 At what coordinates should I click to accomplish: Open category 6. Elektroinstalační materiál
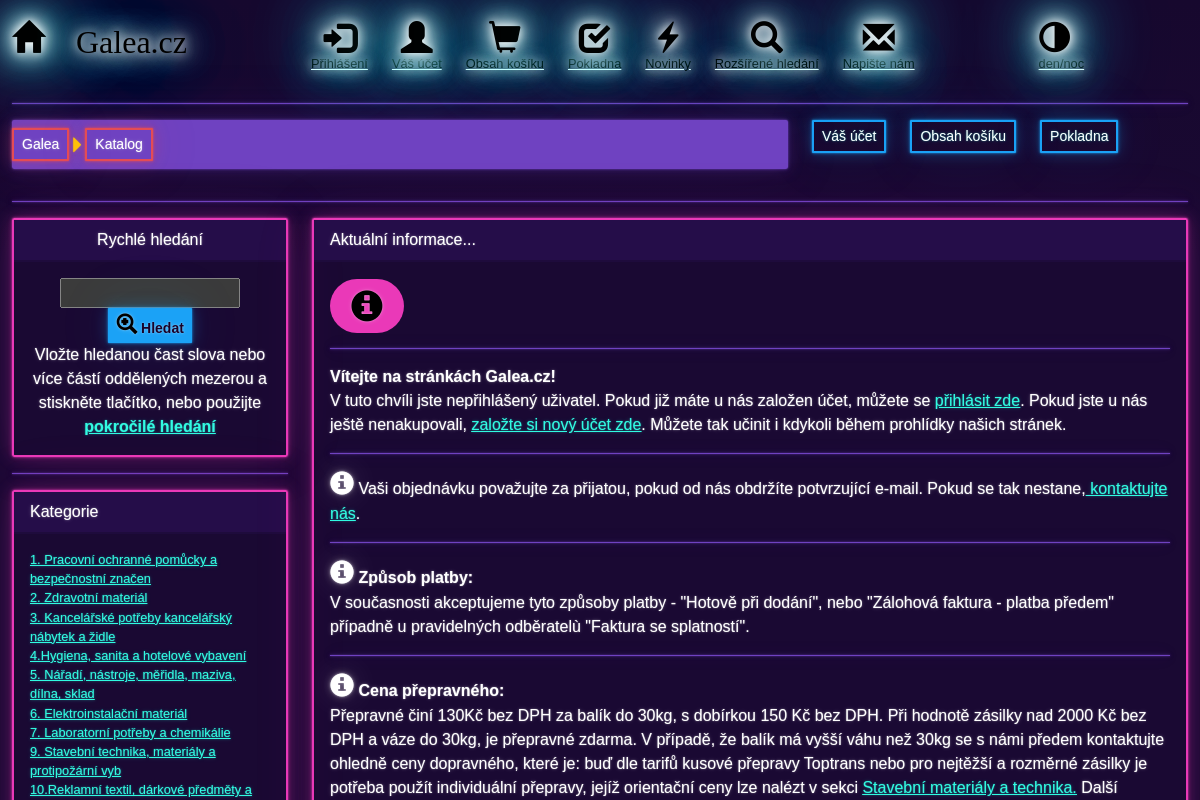click(x=108, y=713)
